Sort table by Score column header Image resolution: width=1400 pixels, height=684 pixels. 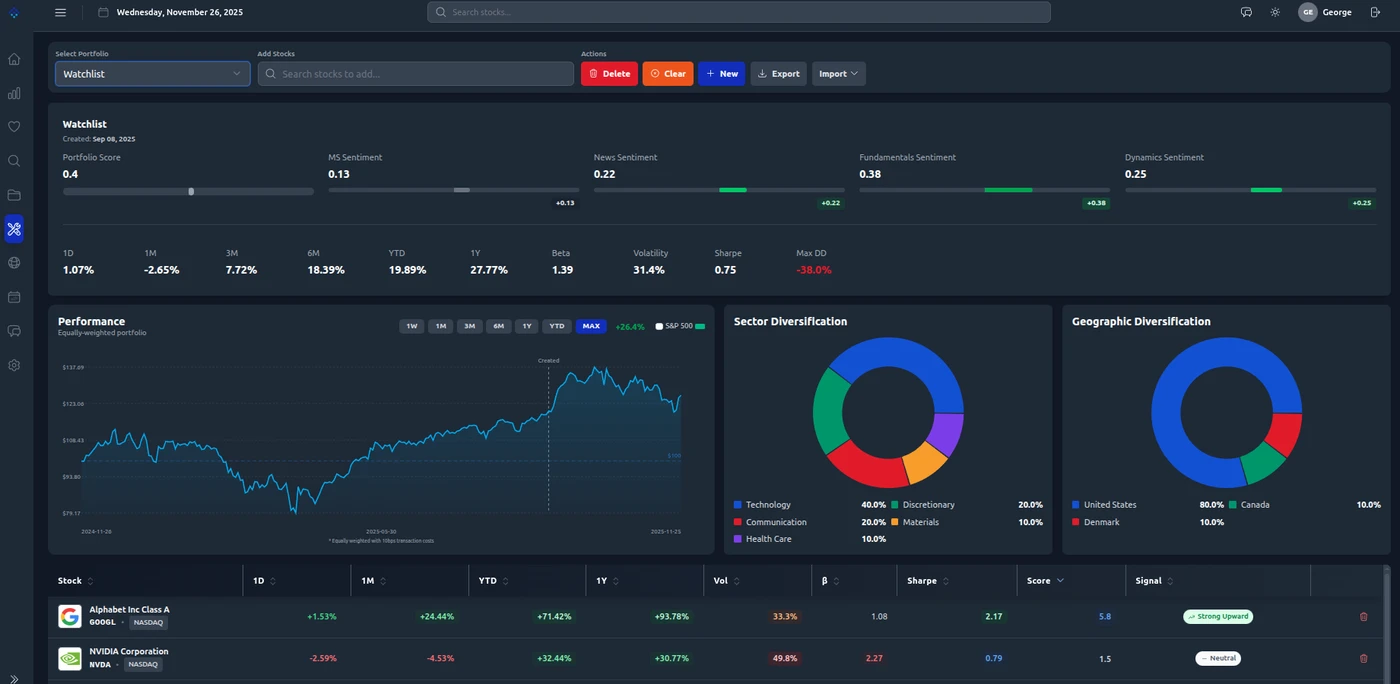pos(1045,581)
